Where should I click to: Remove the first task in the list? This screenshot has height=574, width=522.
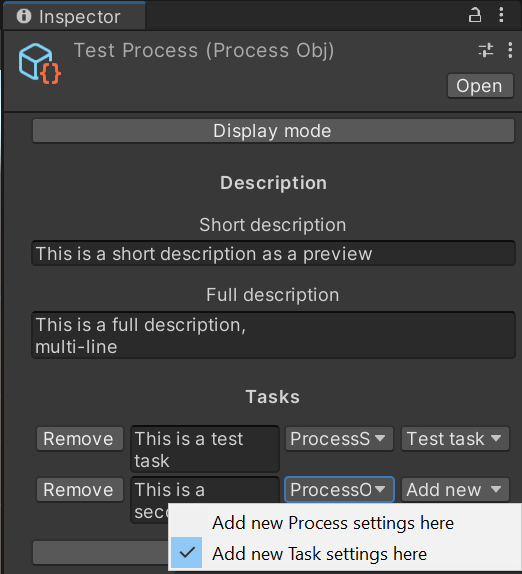click(x=79, y=439)
